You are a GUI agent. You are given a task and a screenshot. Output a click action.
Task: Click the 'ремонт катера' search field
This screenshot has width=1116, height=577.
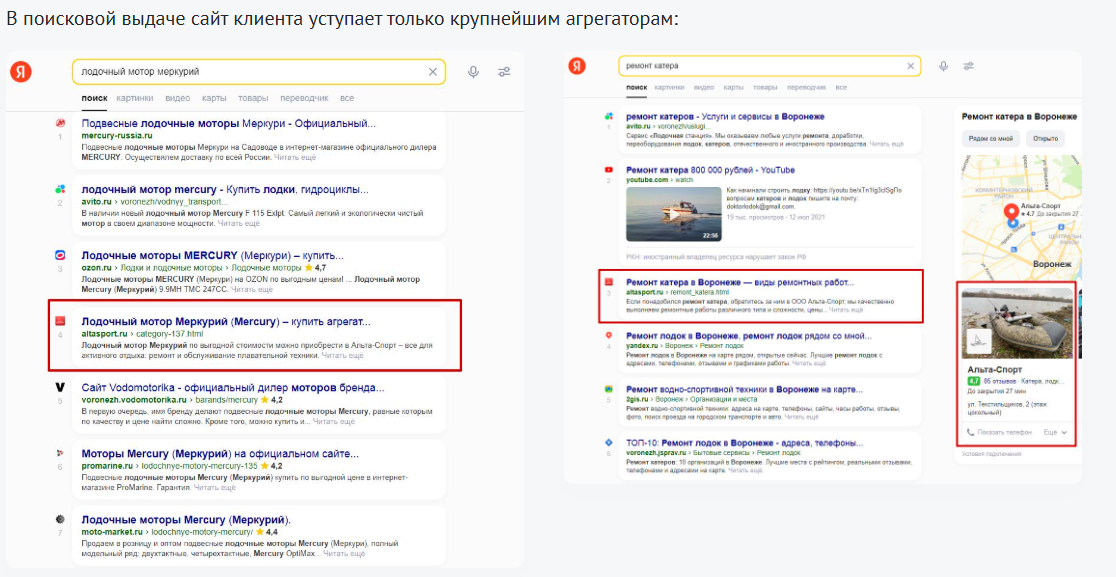769,66
